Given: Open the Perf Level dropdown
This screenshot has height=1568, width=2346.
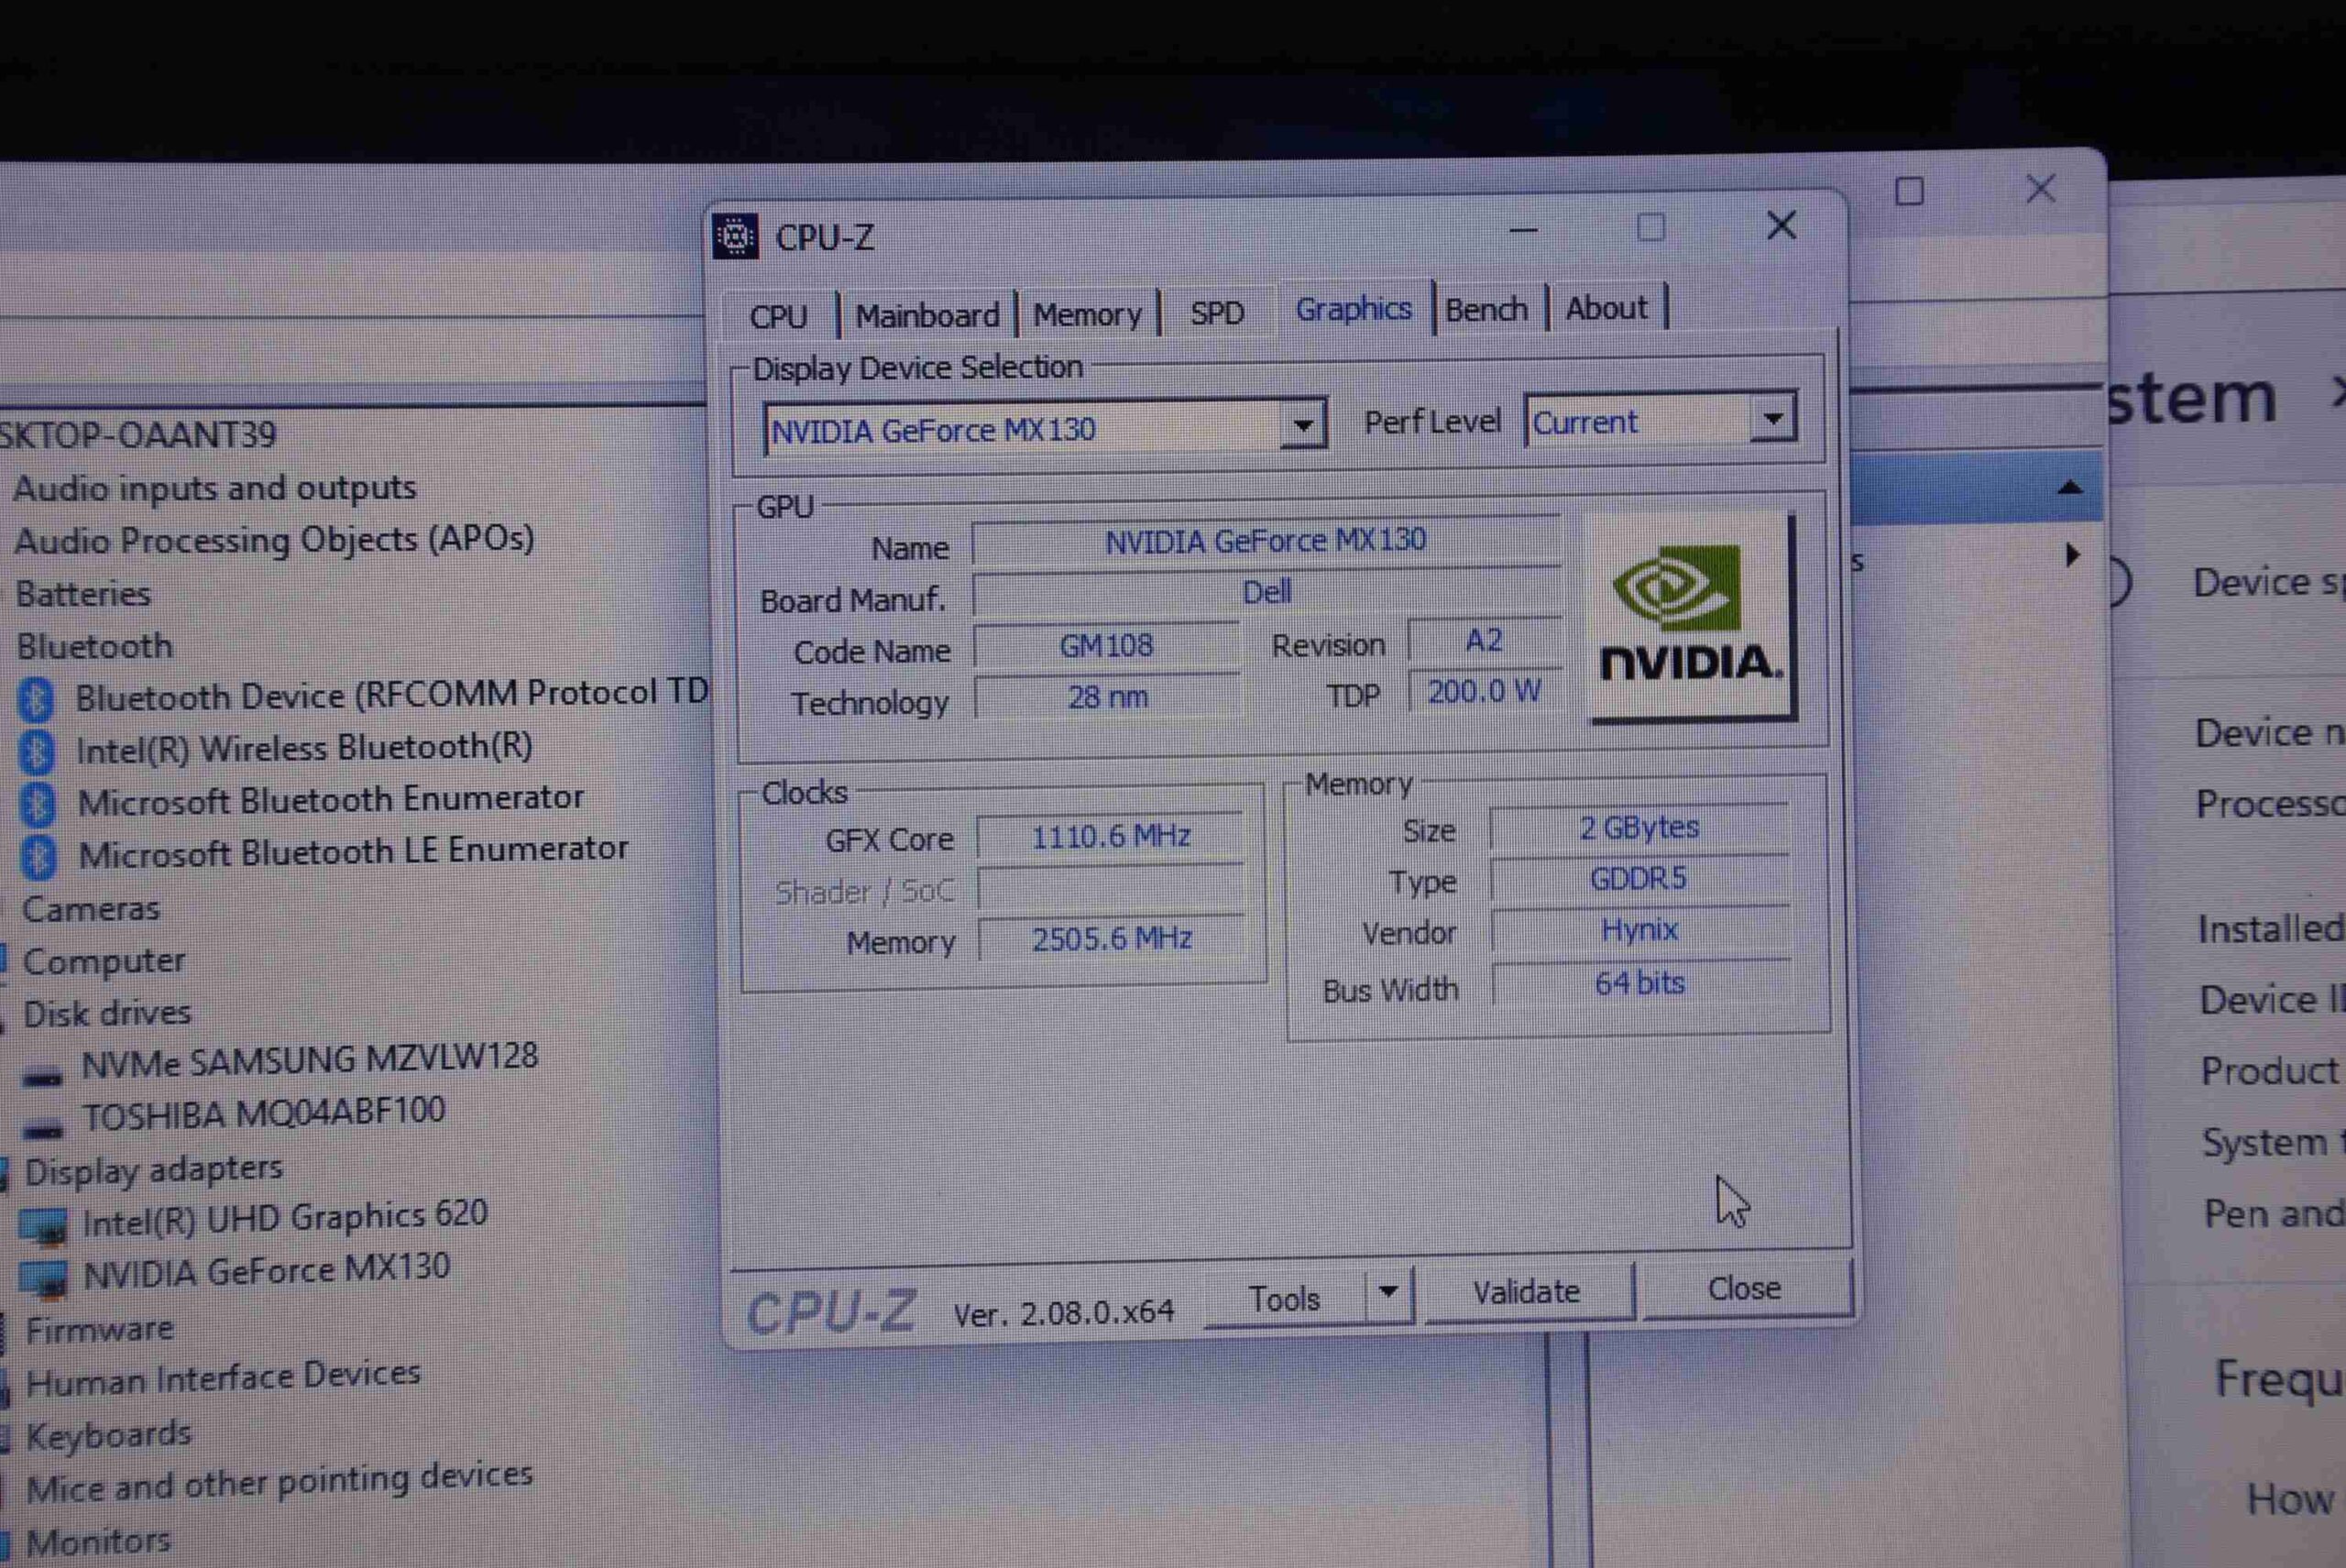Looking at the screenshot, I should click(1772, 419).
